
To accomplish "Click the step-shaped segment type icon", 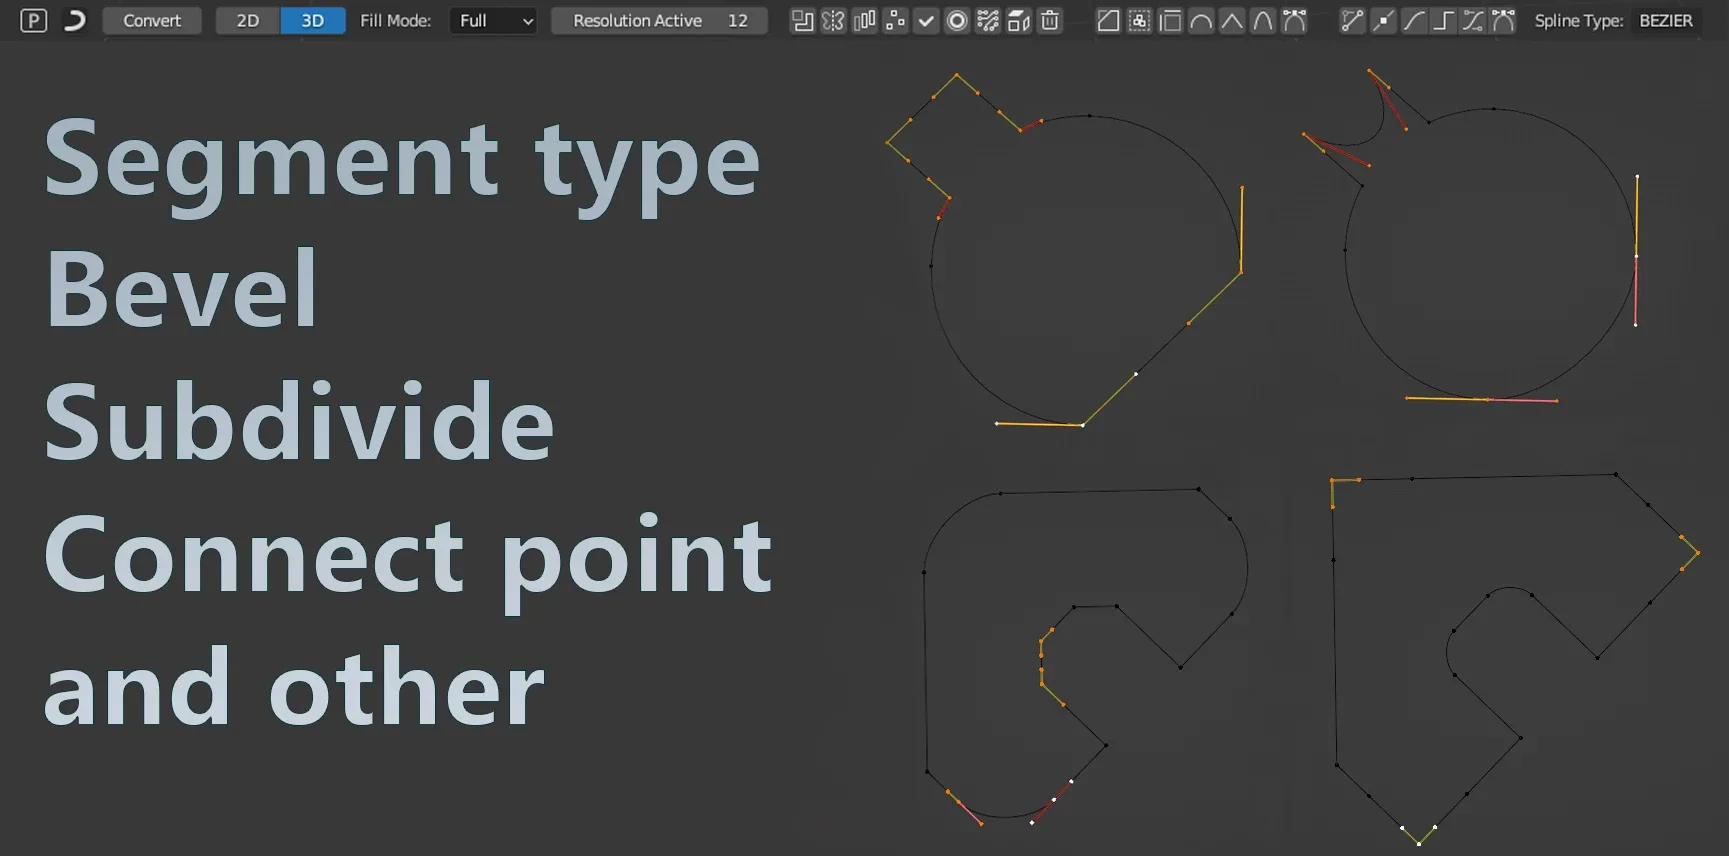I will (x=1443, y=20).
